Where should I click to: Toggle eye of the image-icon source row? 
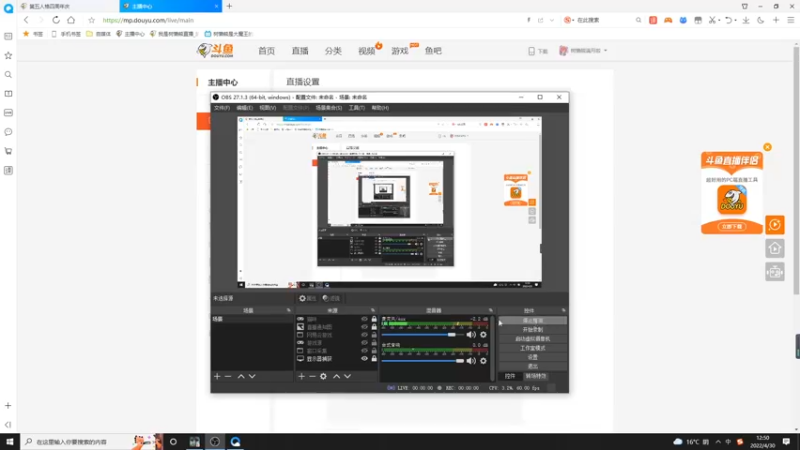coord(364,327)
